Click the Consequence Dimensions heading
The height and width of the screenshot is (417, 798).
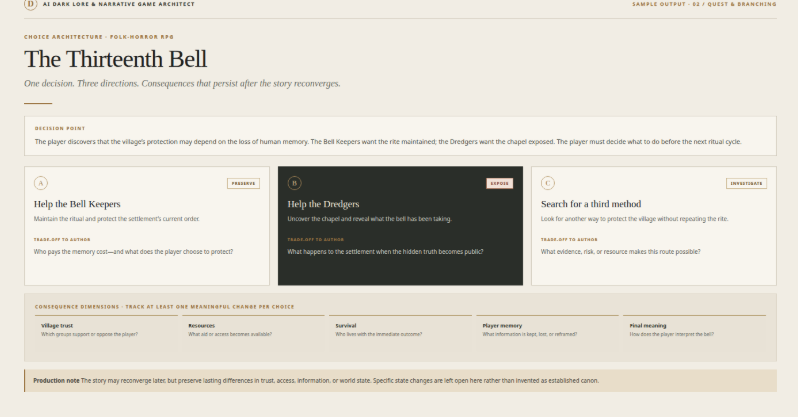coord(164,307)
